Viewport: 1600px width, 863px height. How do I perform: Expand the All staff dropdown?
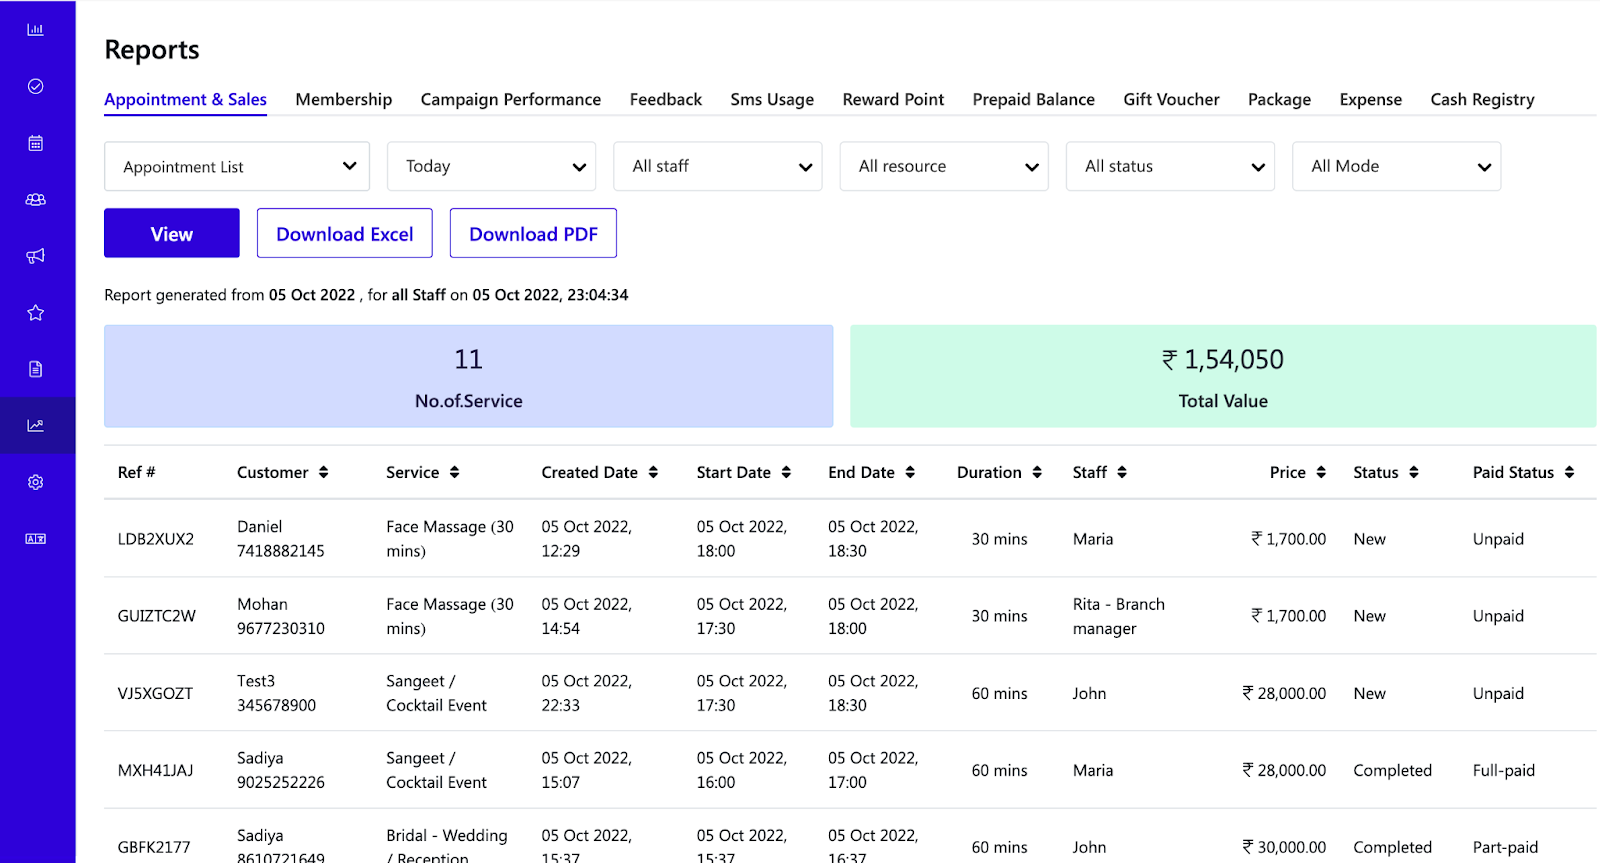tap(718, 166)
